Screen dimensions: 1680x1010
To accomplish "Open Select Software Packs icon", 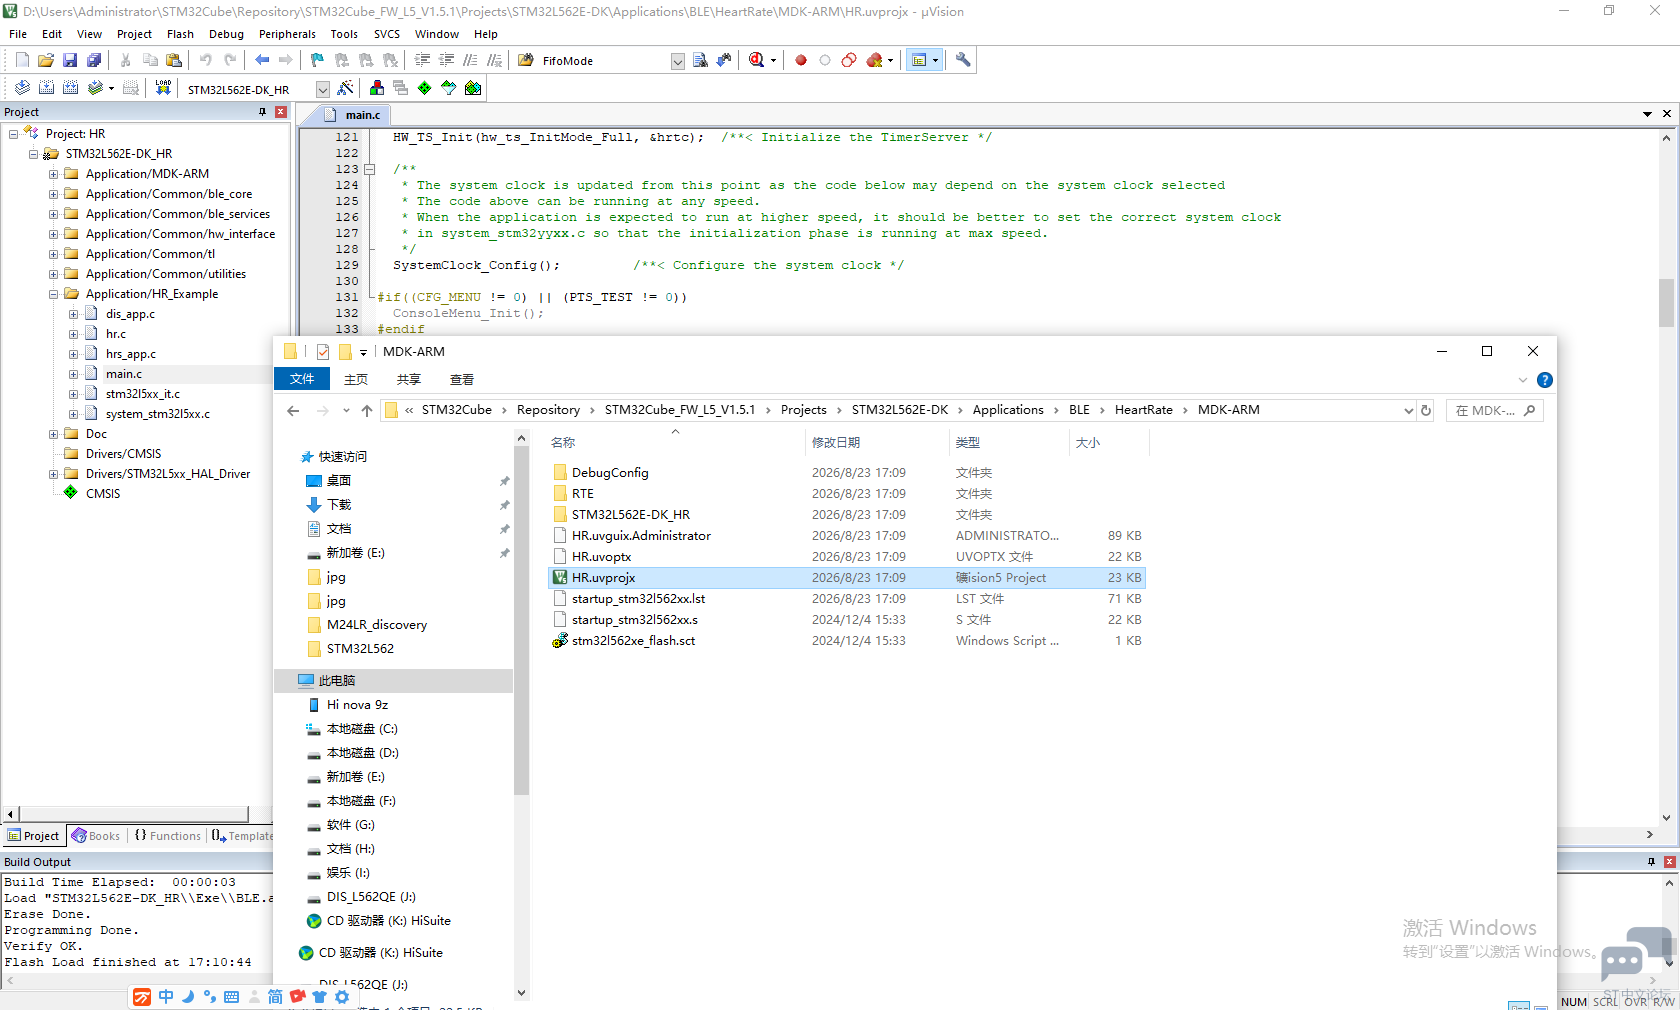I will [x=448, y=88].
